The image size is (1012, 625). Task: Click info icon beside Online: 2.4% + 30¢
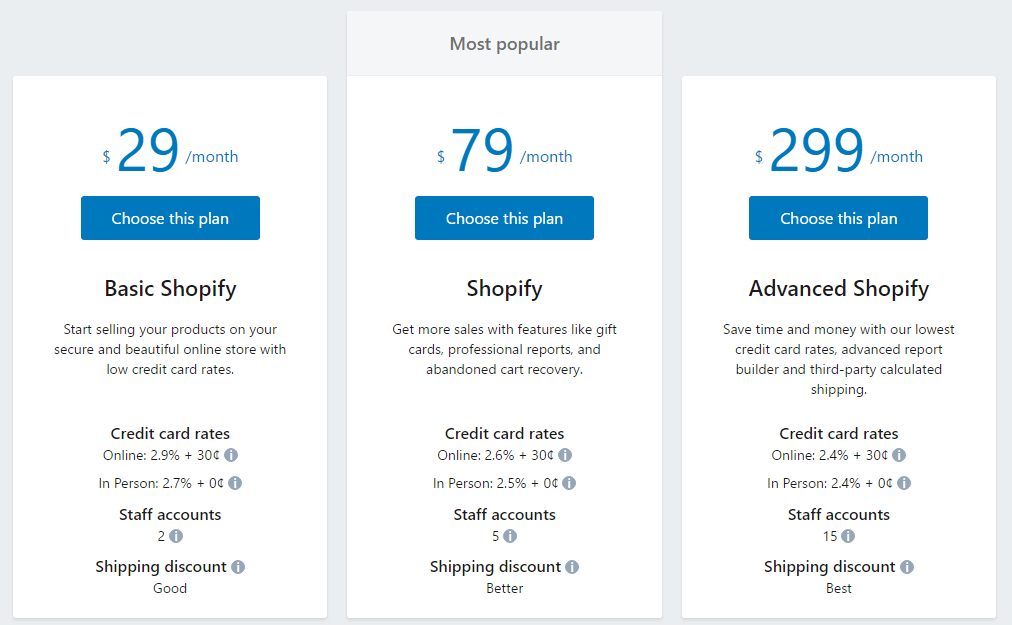[899, 455]
